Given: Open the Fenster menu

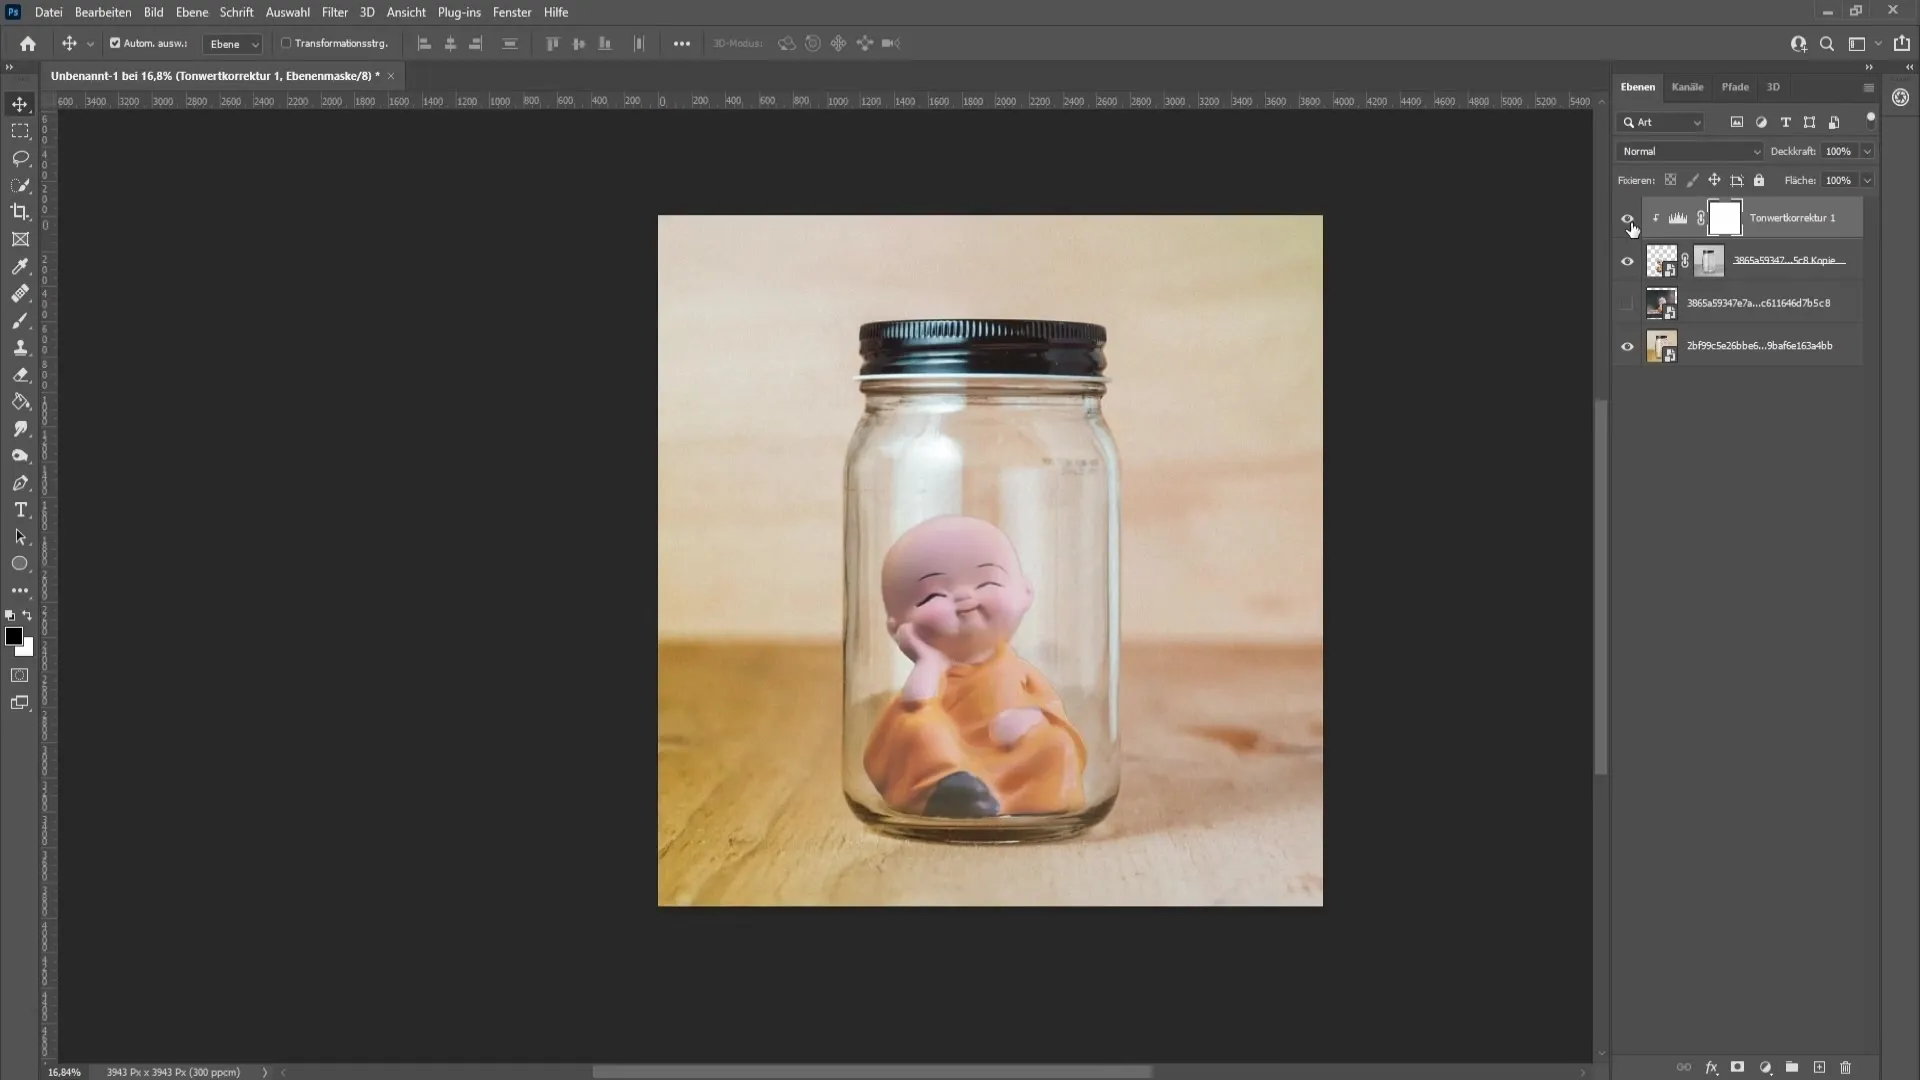Looking at the screenshot, I should pyautogui.click(x=512, y=12).
